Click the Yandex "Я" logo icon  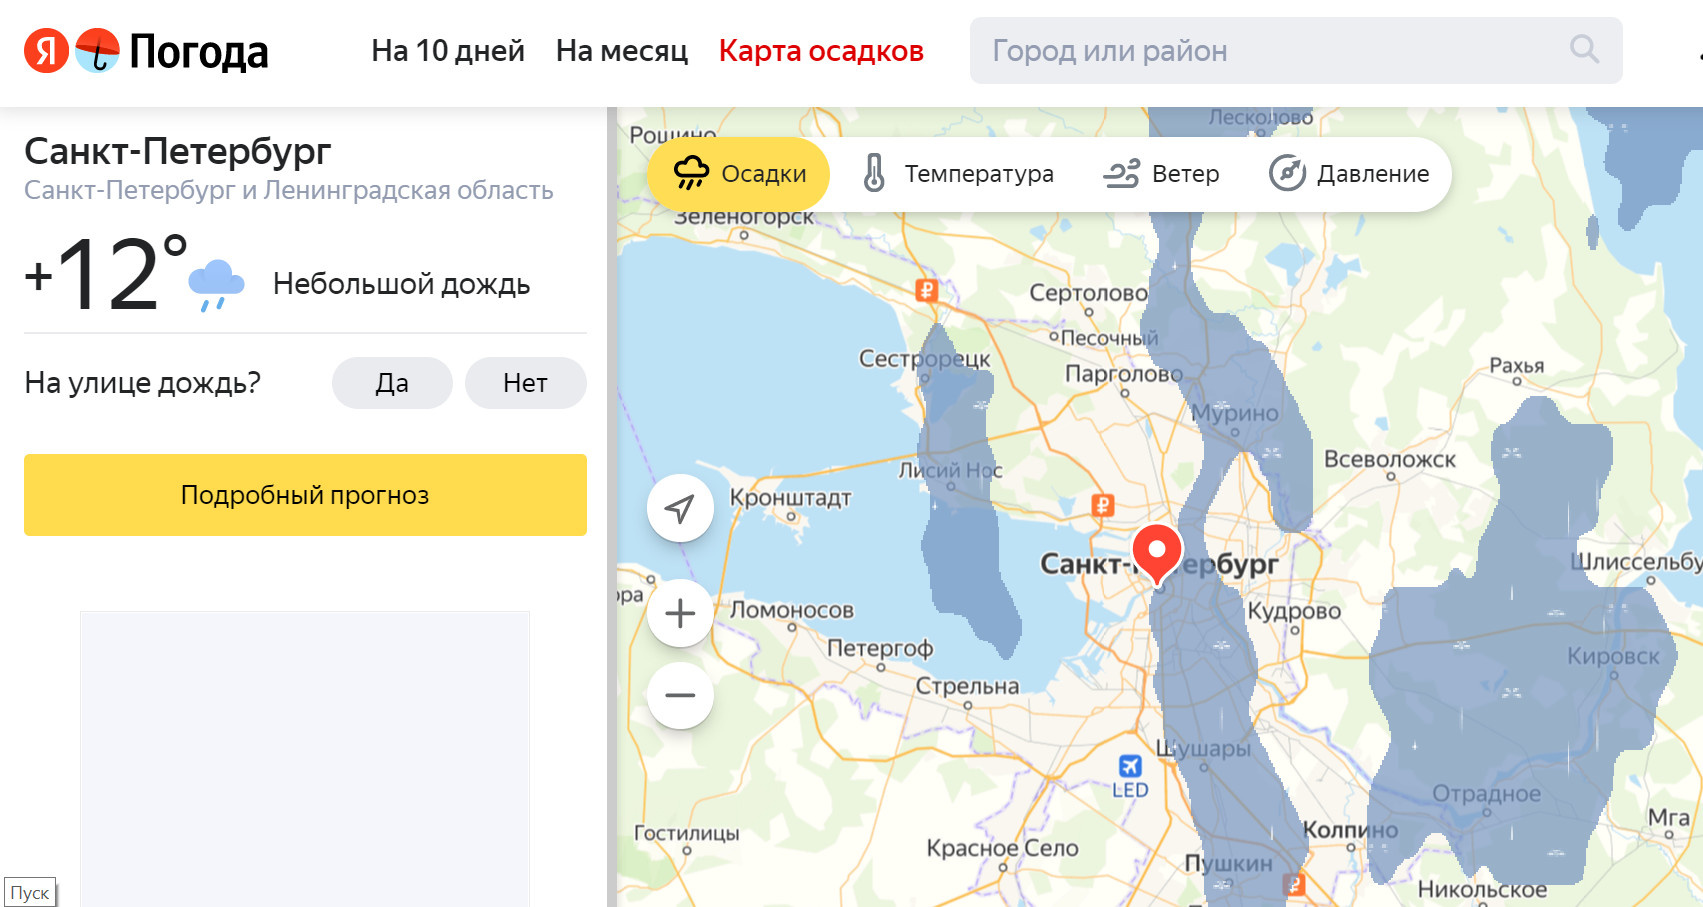(46, 50)
